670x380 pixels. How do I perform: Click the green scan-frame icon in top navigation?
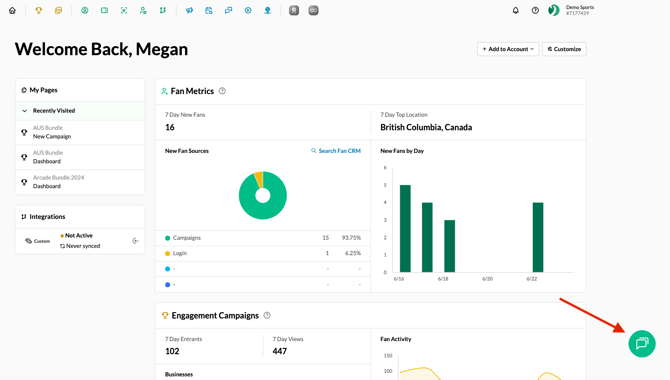point(124,11)
